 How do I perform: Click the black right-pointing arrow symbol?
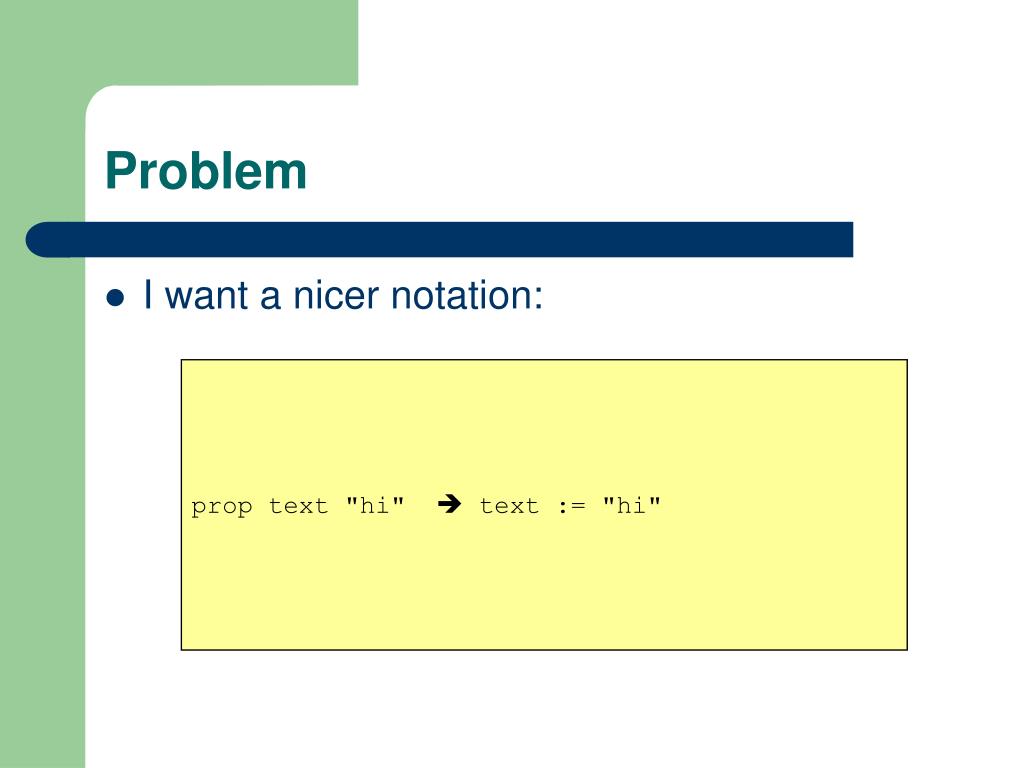tap(449, 504)
